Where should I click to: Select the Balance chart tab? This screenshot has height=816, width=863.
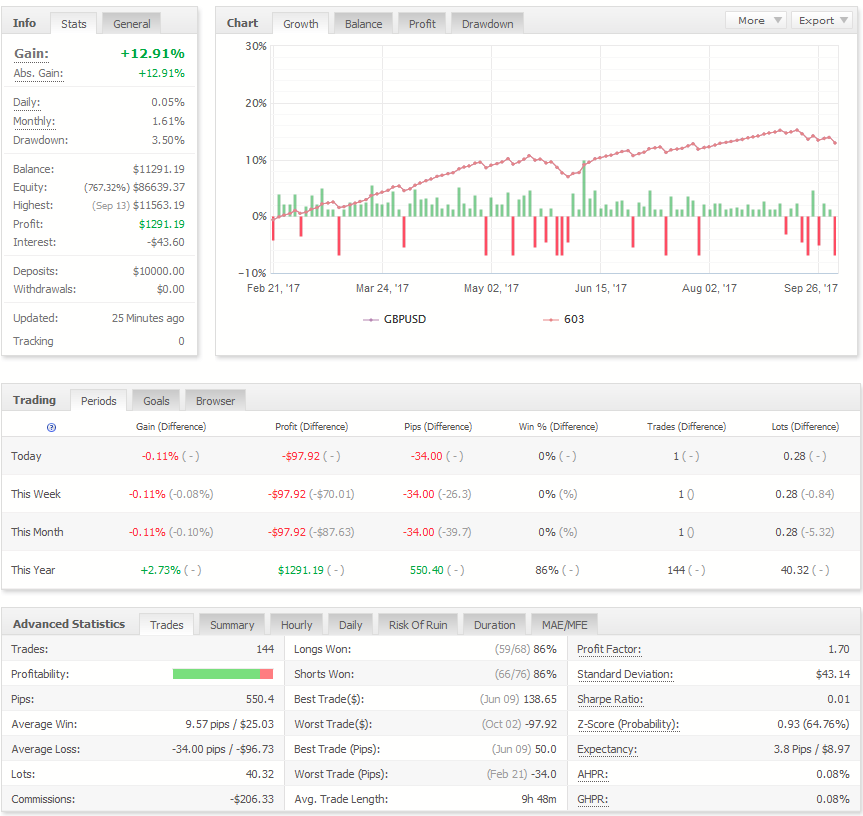click(x=363, y=24)
